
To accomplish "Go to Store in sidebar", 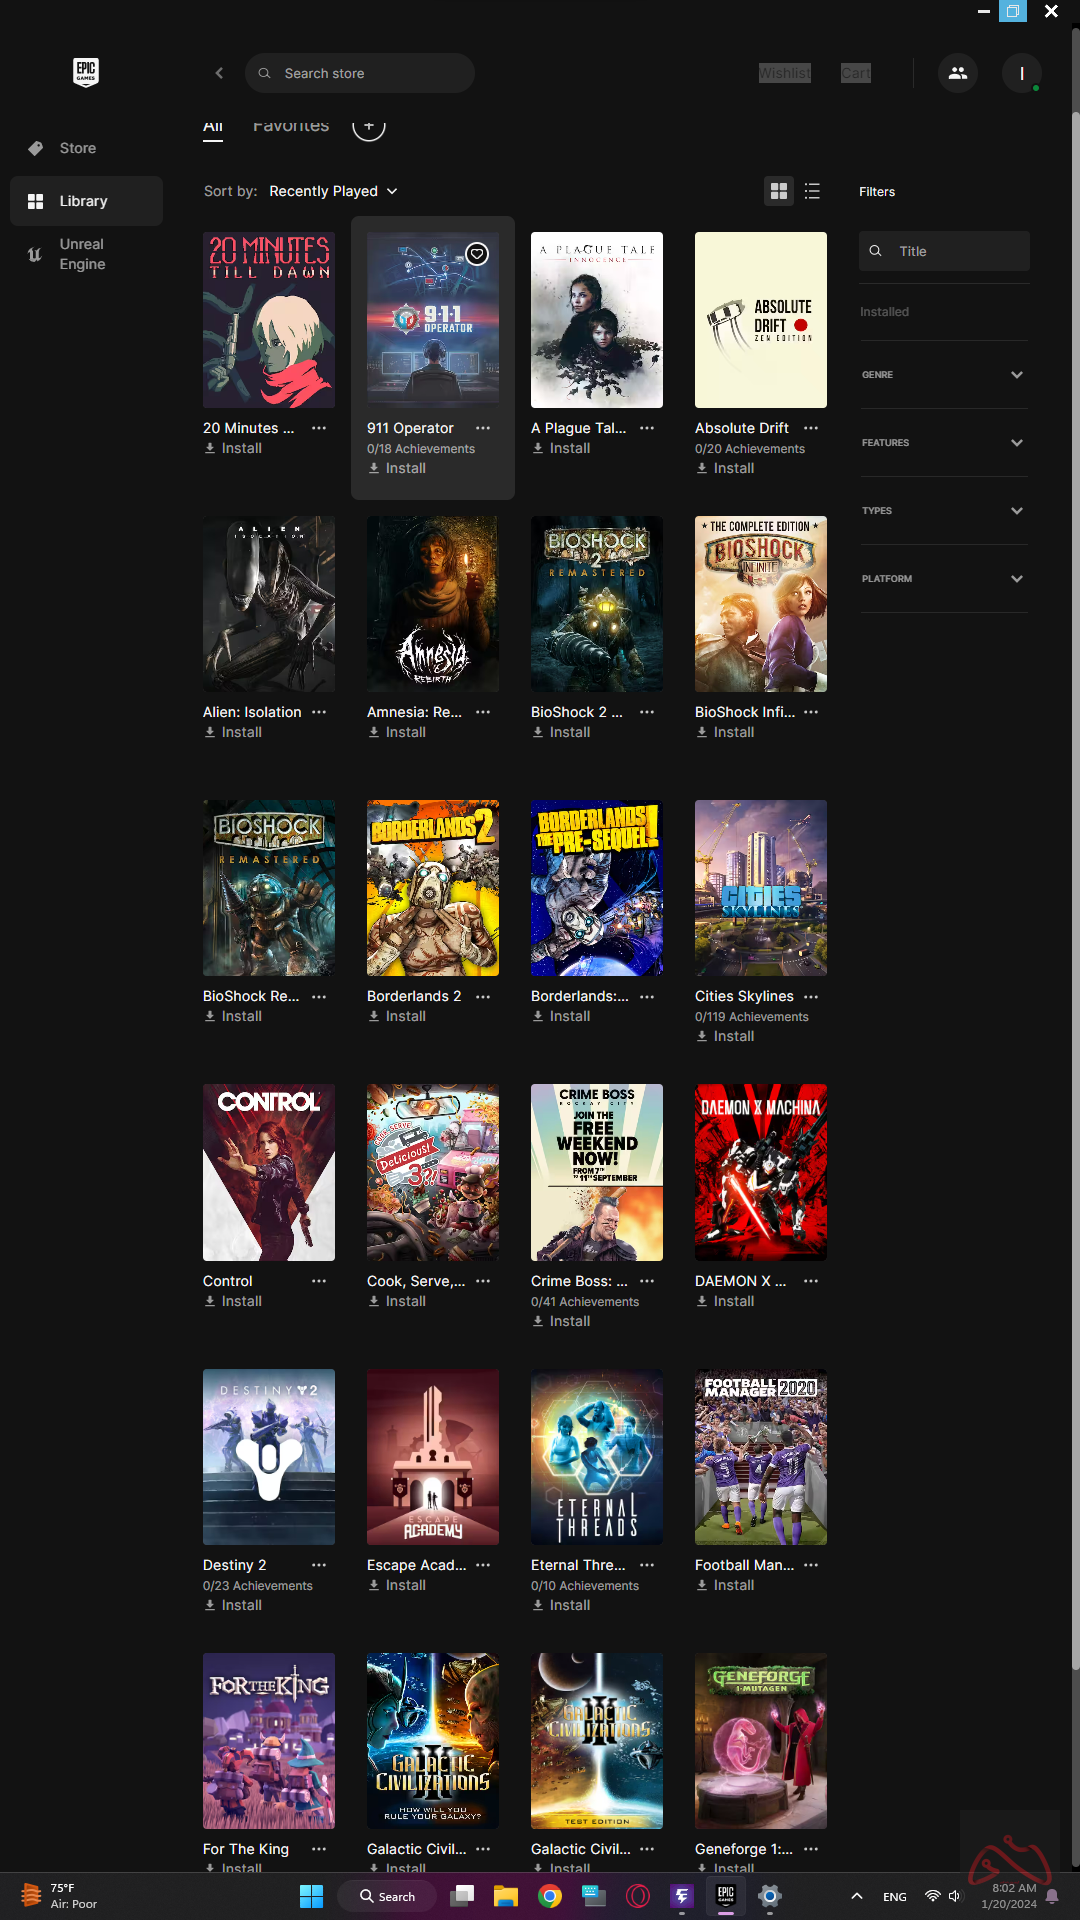I will coord(77,148).
